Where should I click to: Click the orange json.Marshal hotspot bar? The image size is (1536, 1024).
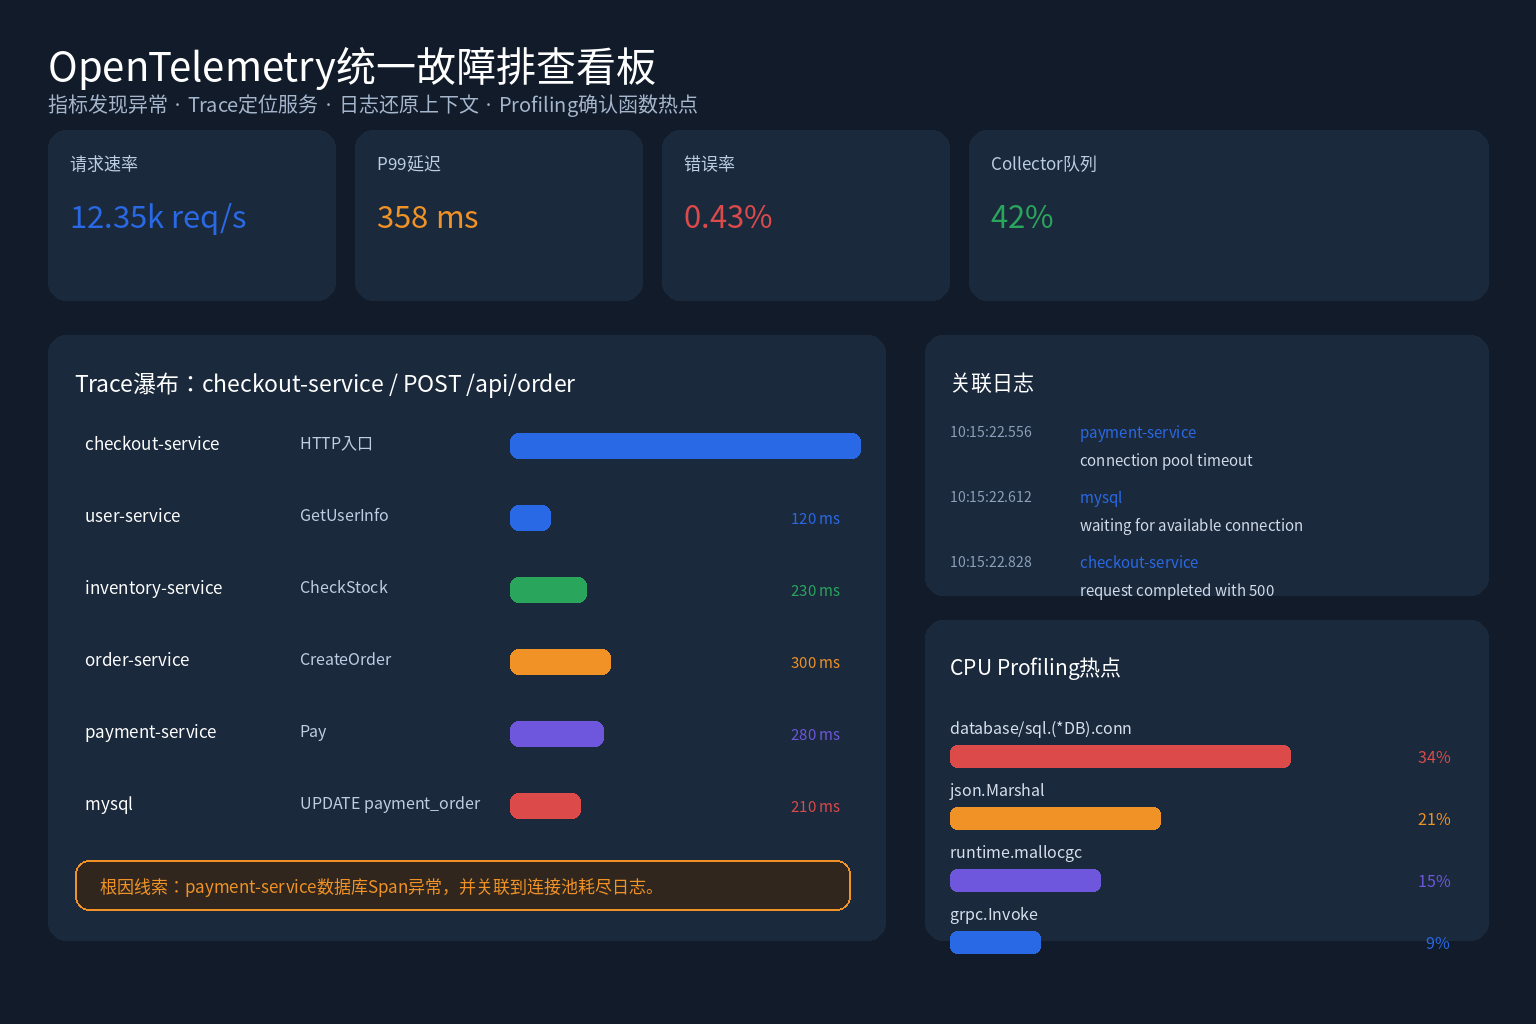pyautogui.click(x=1055, y=819)
